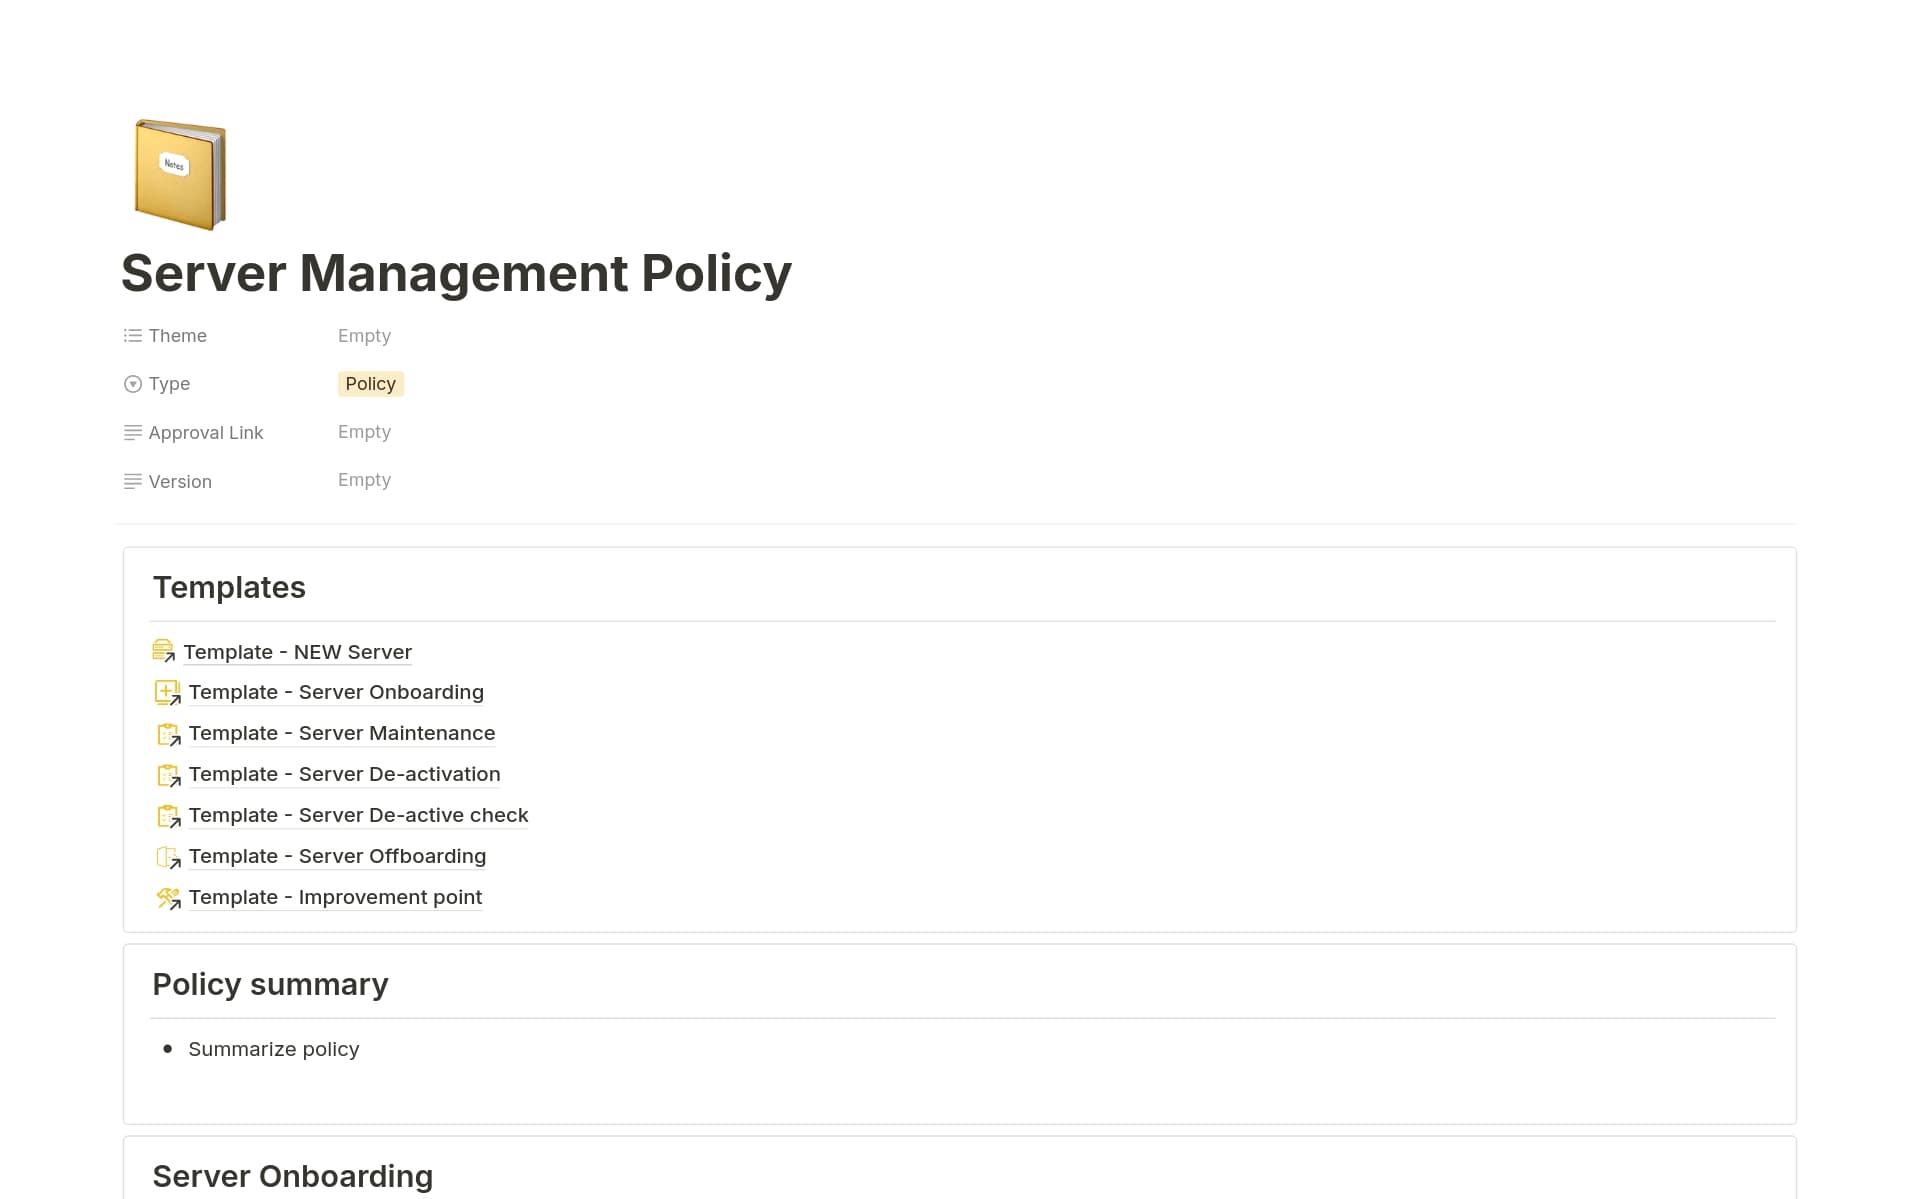Click the select icon beside the Type property
Screen dimensions: 1920x1199
pos(133,384)
